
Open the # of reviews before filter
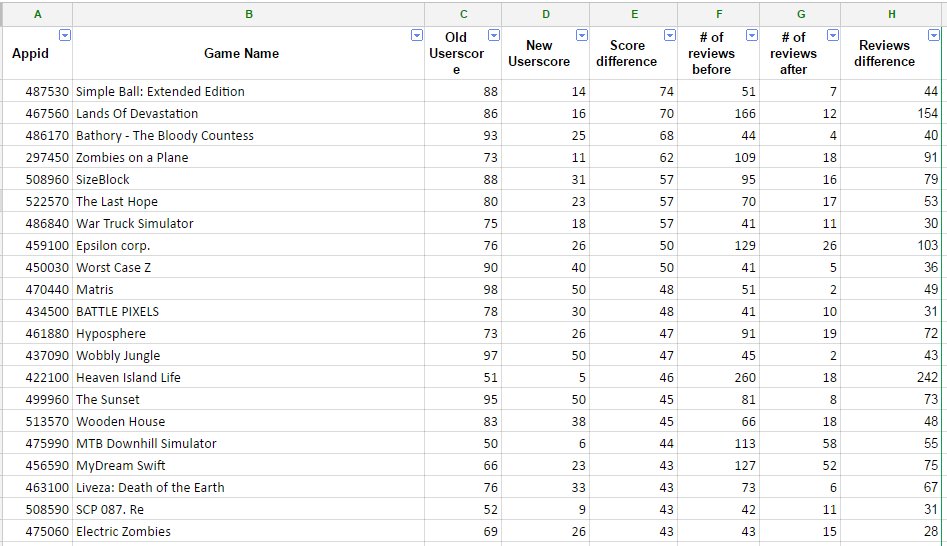click(x=752, y=36)
